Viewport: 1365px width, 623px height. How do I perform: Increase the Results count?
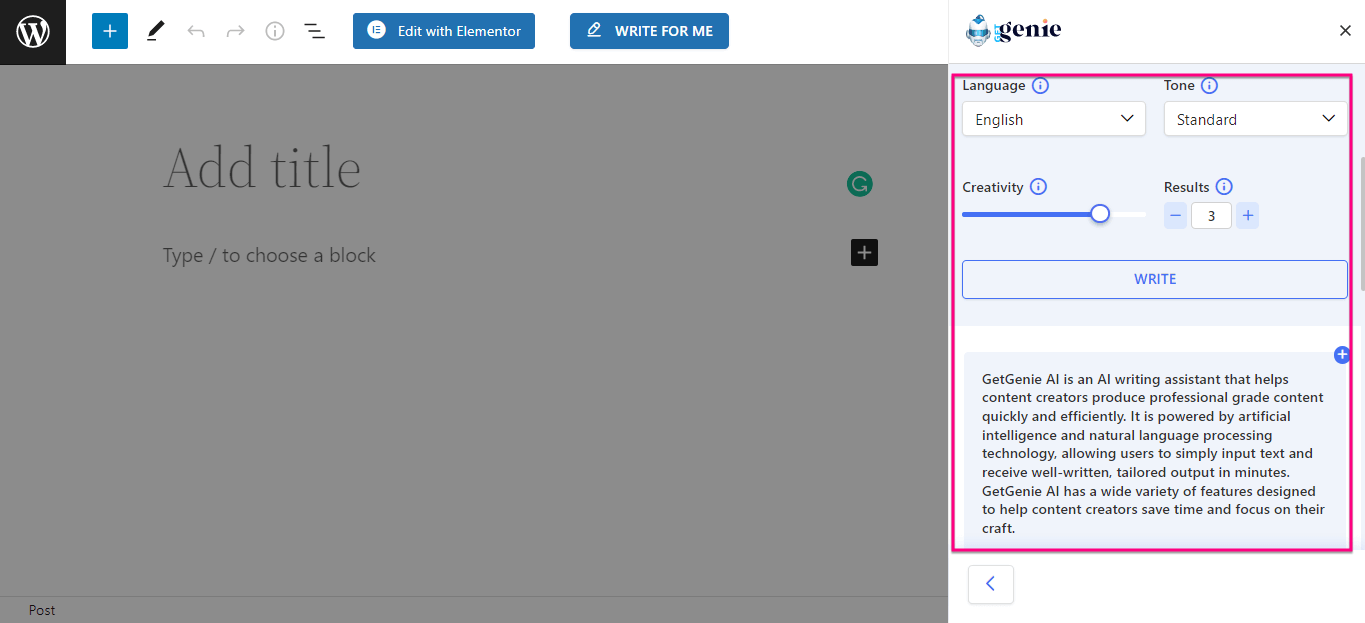[x=1247, y=215]
